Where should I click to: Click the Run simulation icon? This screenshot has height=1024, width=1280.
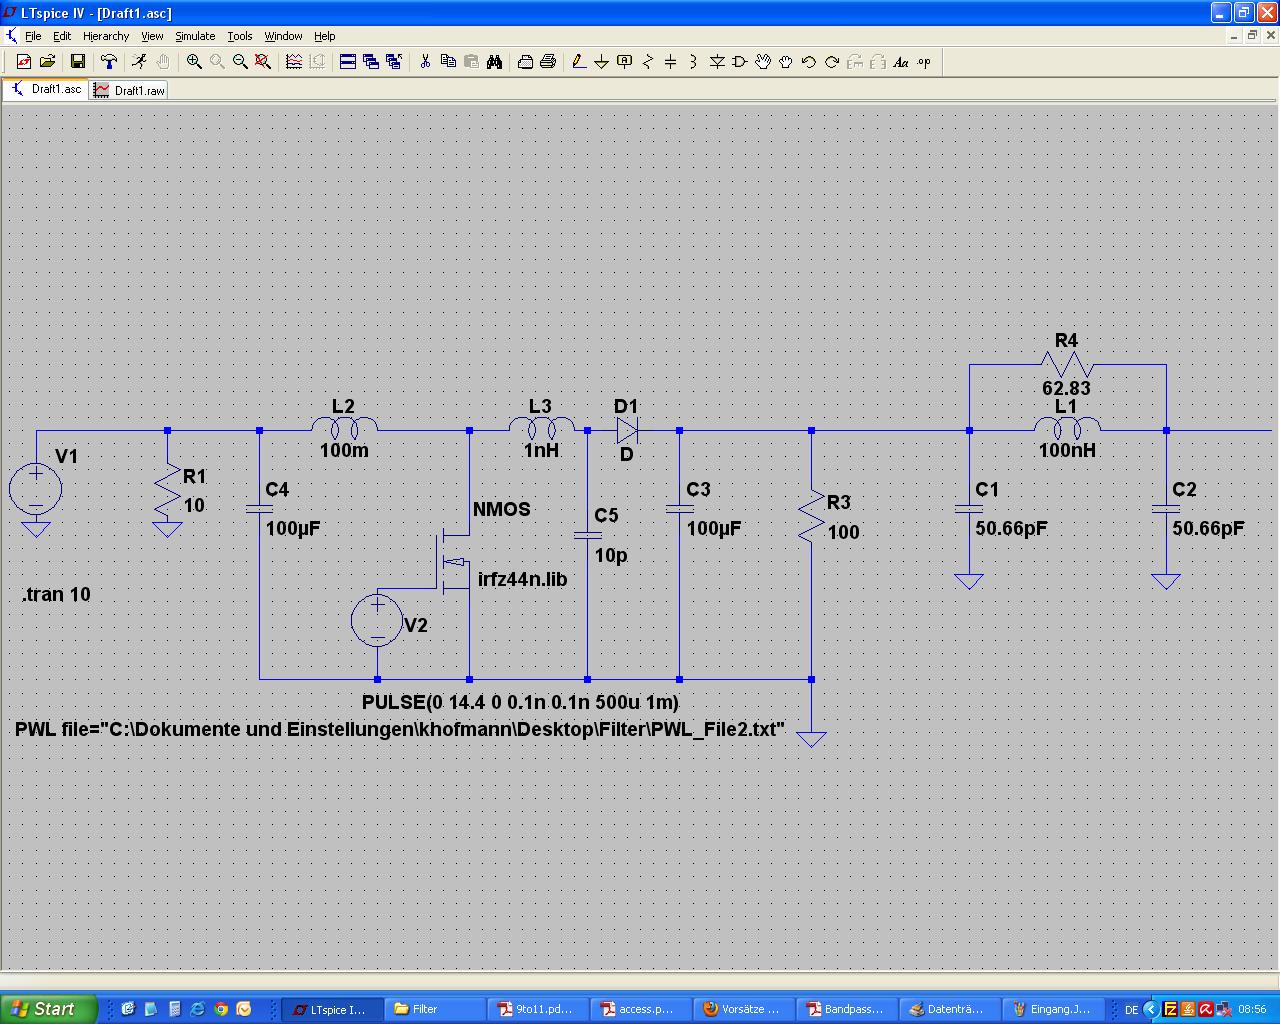[x=139, y=62]
